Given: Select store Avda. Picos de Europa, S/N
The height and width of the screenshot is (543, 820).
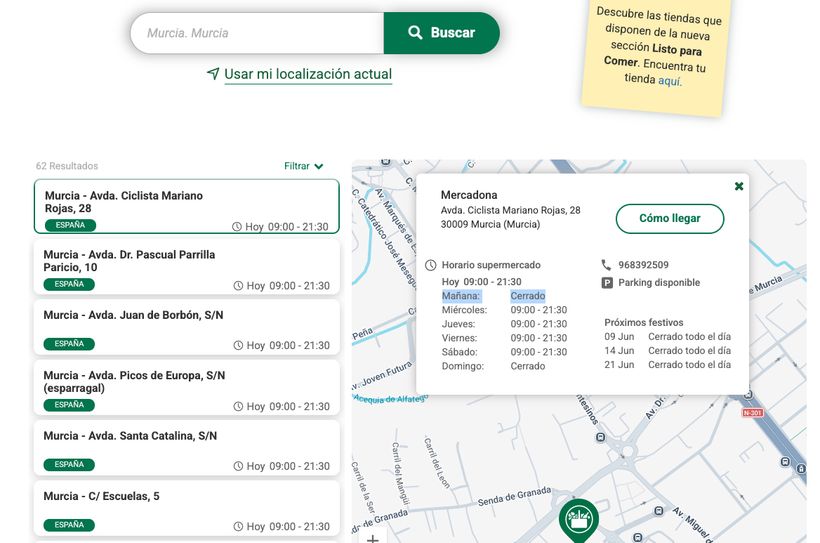Looking at the screenshot, I should [187, 388].
